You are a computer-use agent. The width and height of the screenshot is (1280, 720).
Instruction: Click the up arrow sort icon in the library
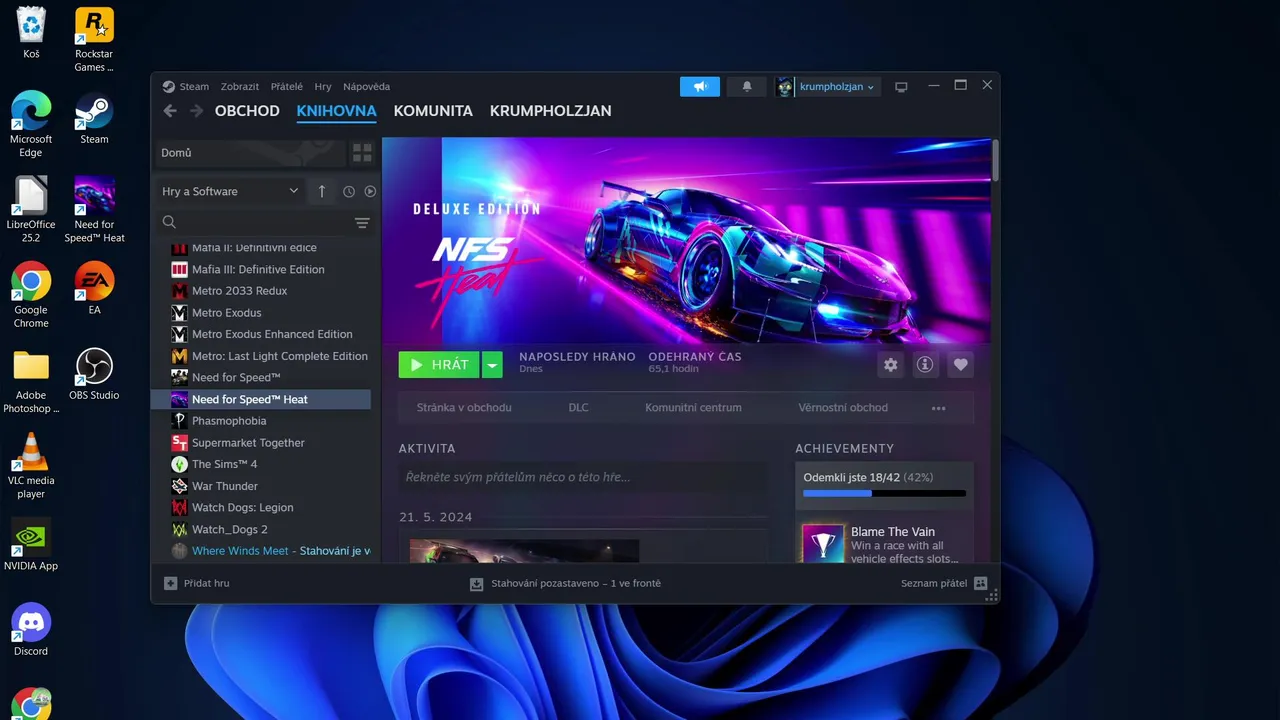322,191
